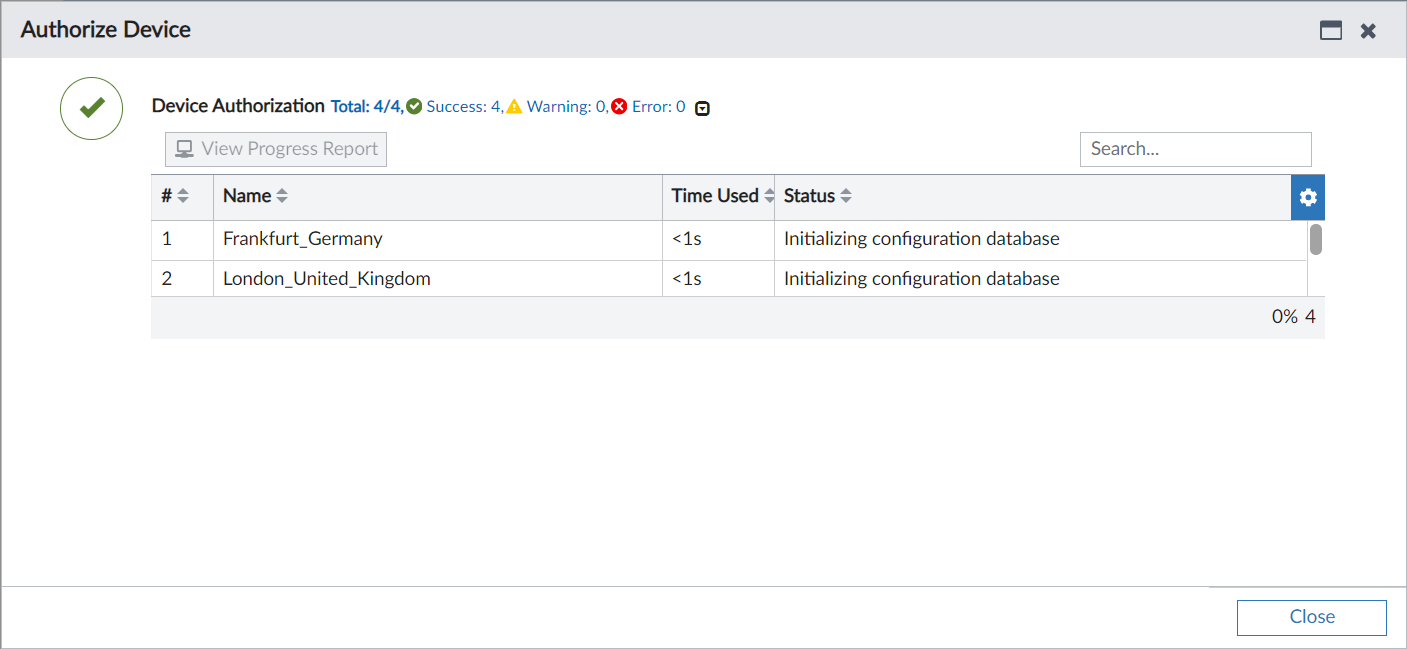Toggle sort order on the Name column

281,195
